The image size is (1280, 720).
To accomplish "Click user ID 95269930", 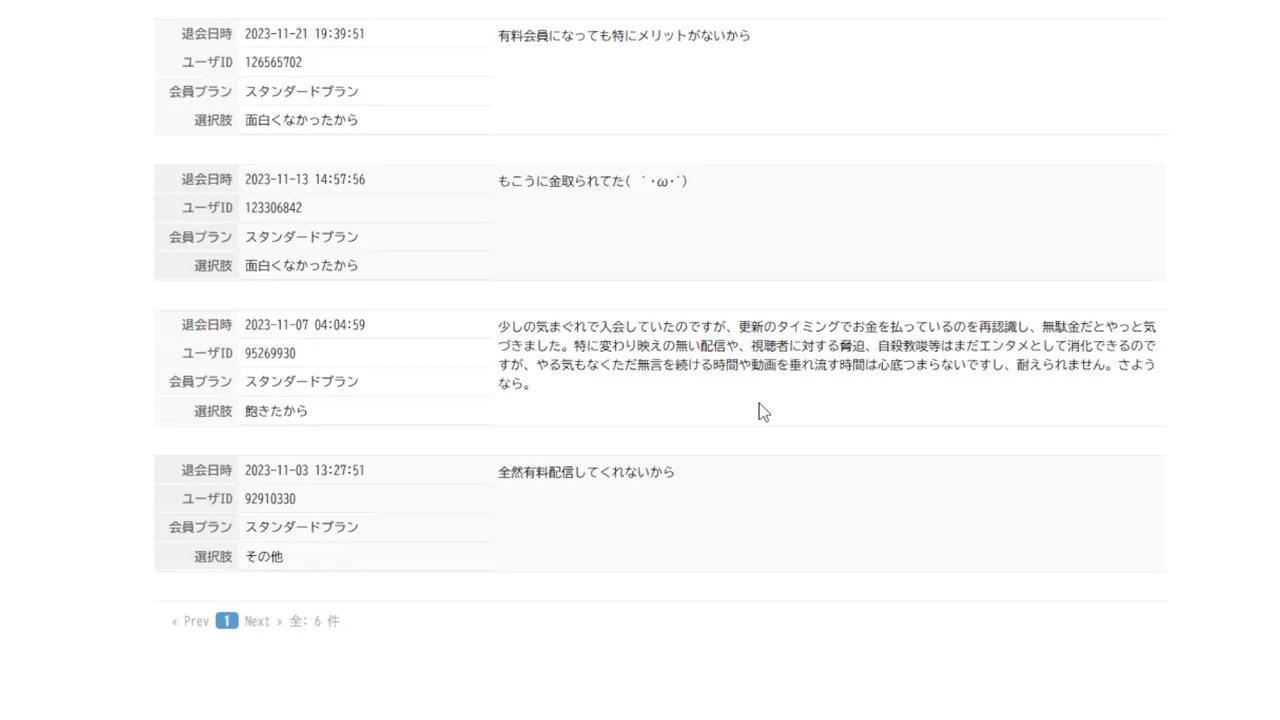I will coord(270,353).
